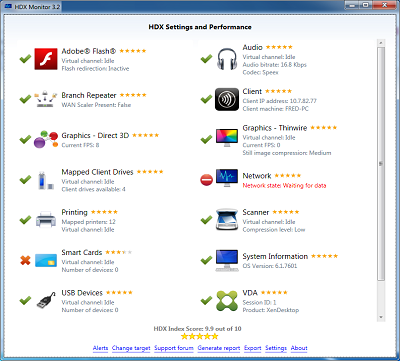Click the scrollbar down arrow
The image size is (400, 361).
[381, 317]
